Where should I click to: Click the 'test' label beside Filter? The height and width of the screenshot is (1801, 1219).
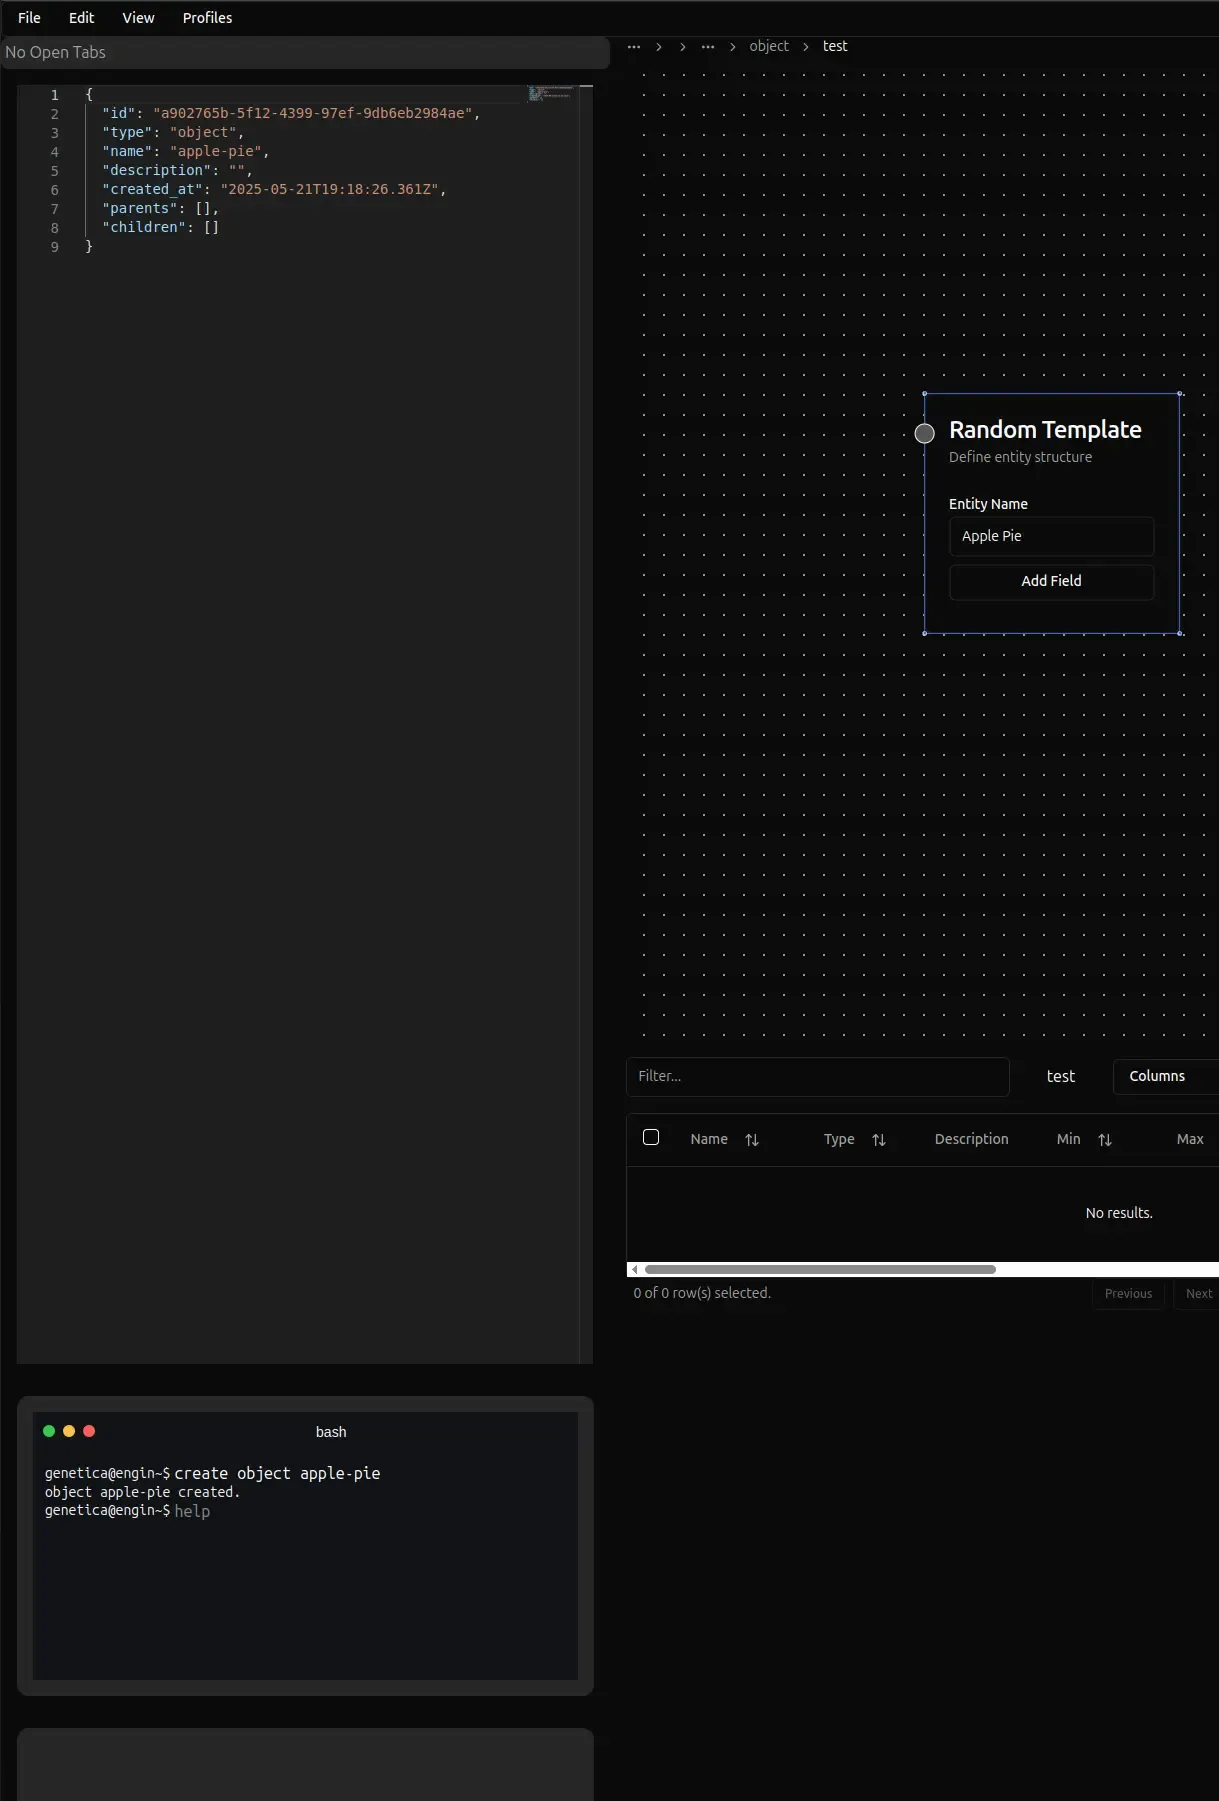(1061, 1076)
